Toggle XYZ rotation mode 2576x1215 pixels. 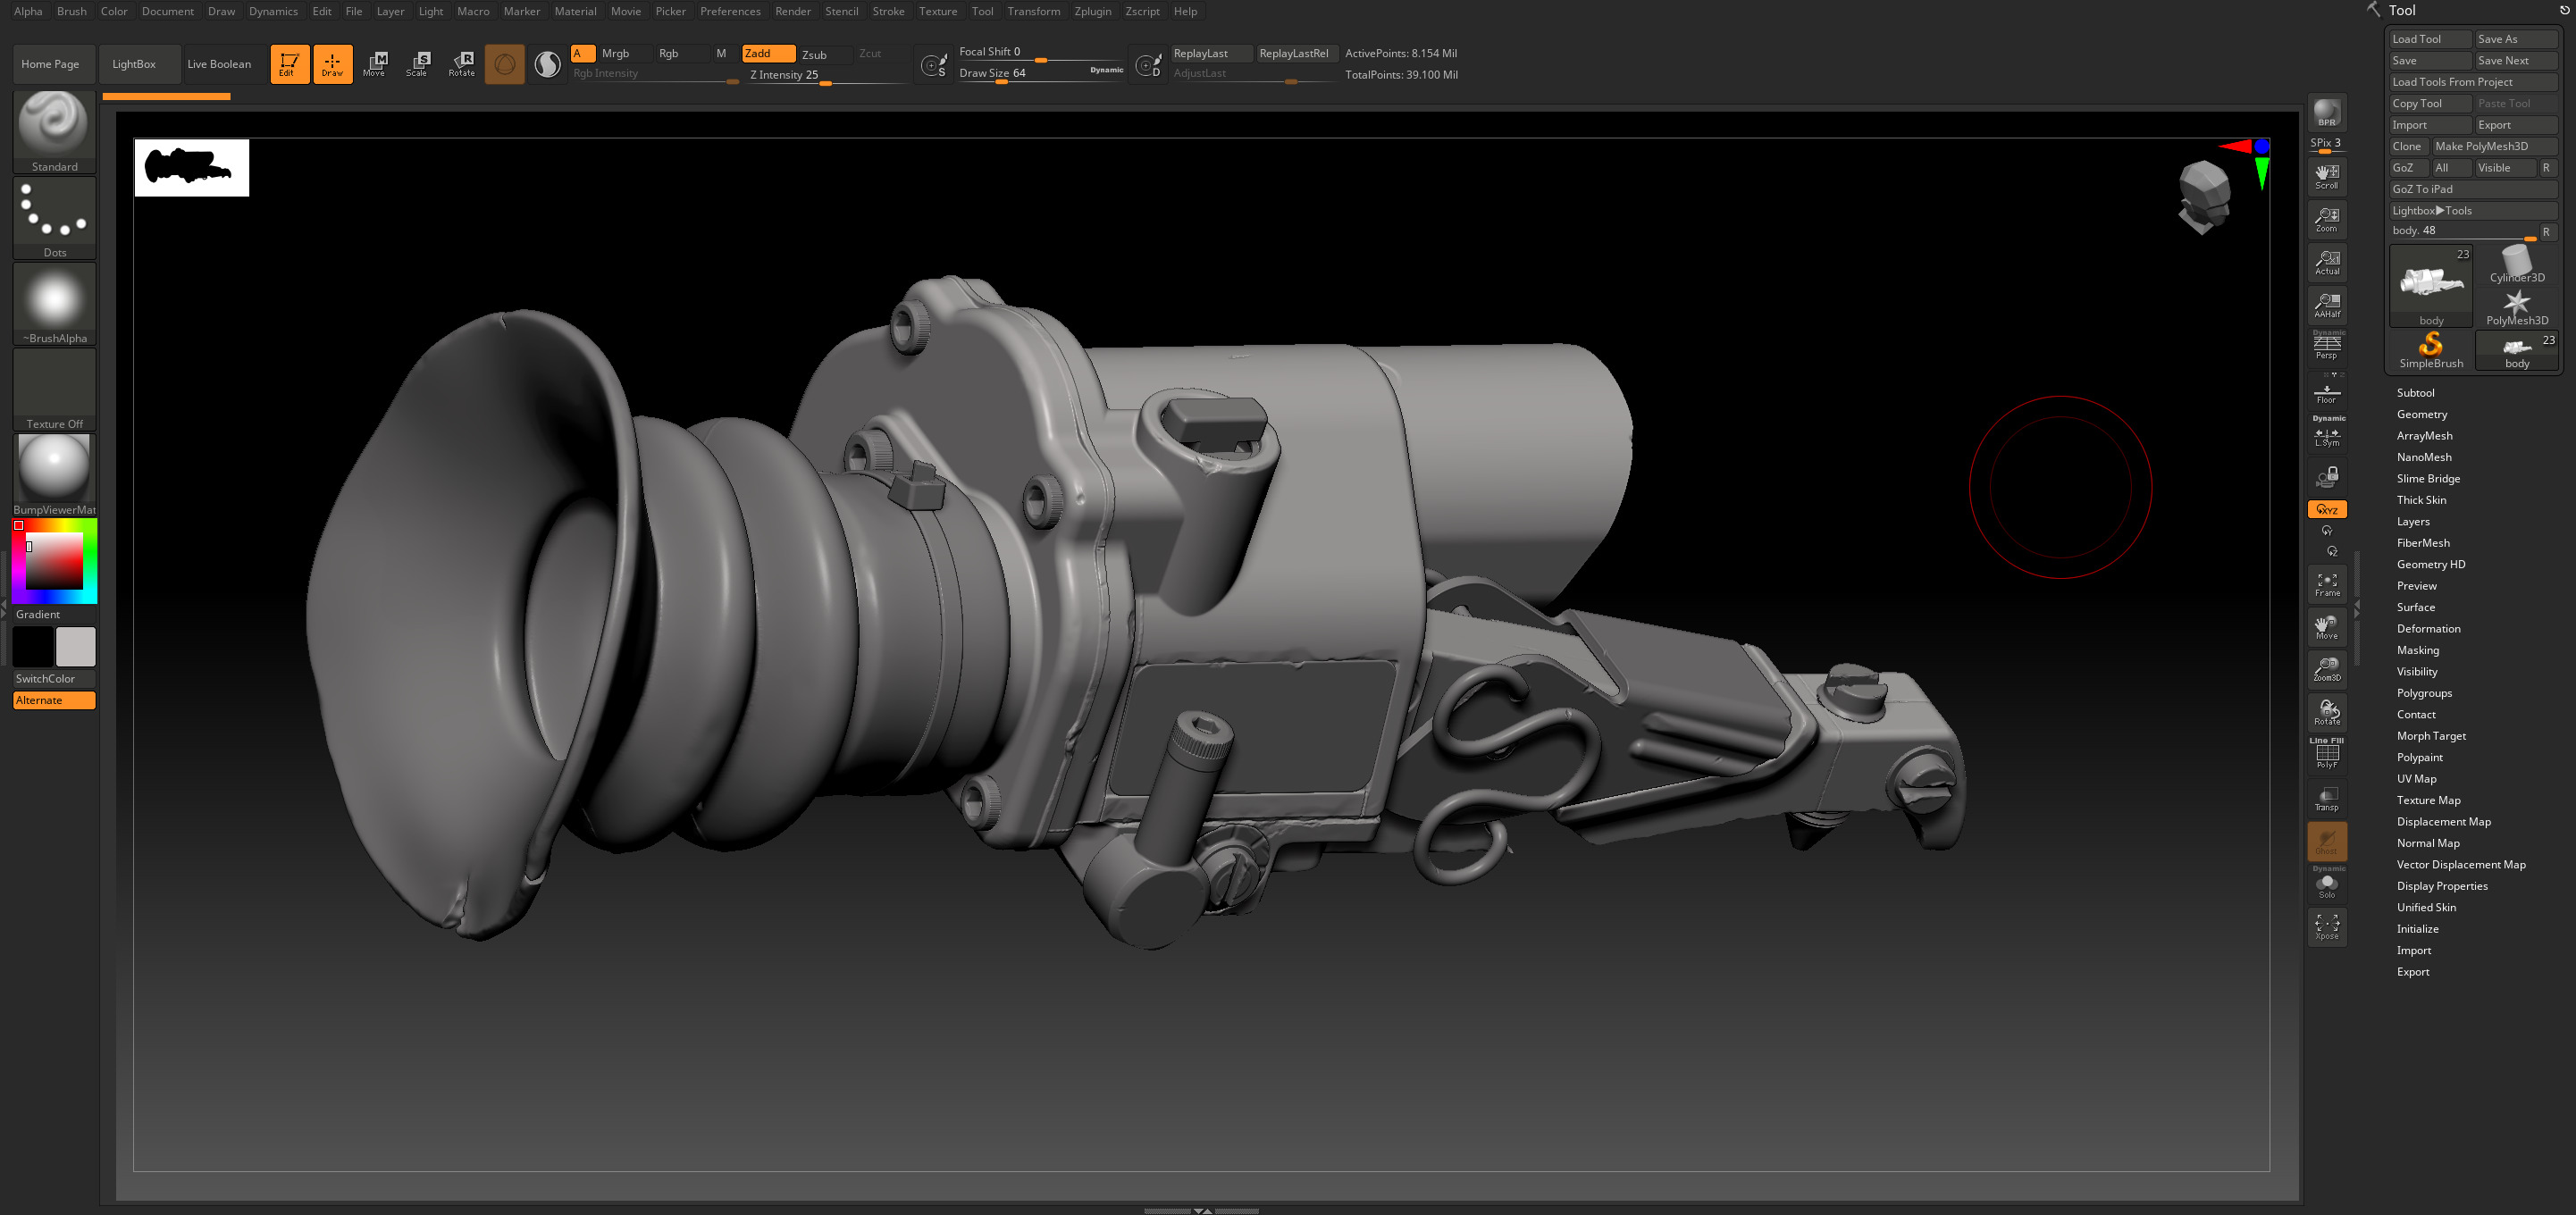pyautogui.click(x=2326, y=509)
